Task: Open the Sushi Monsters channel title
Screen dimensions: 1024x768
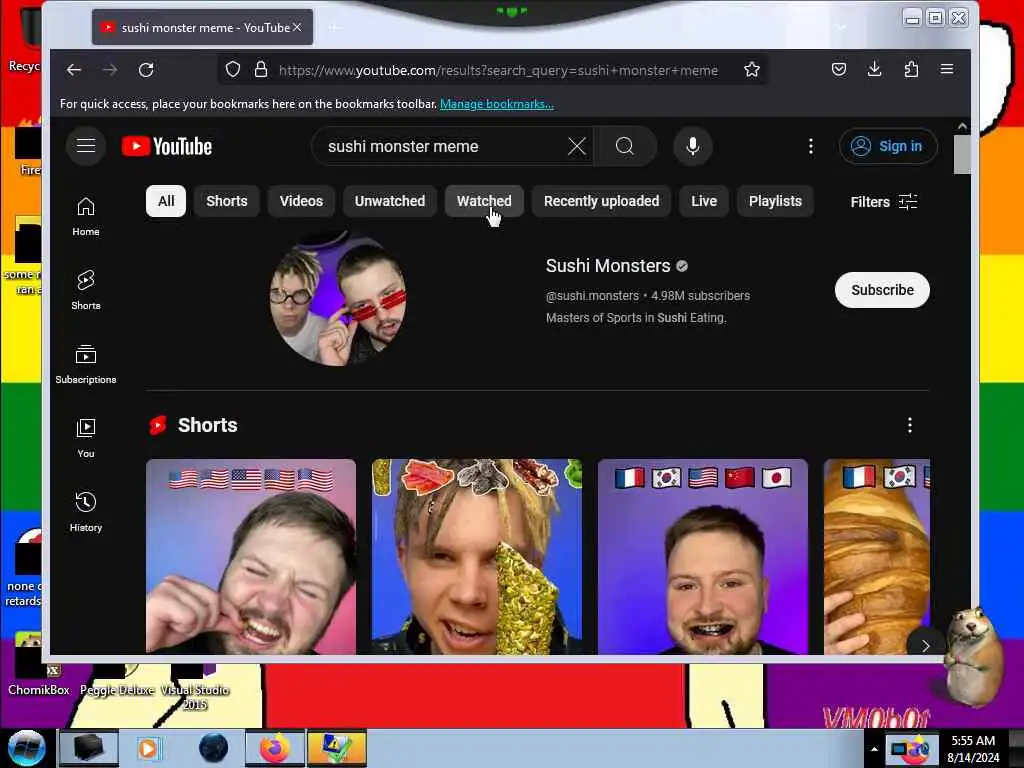Action: tap(608, 266)
